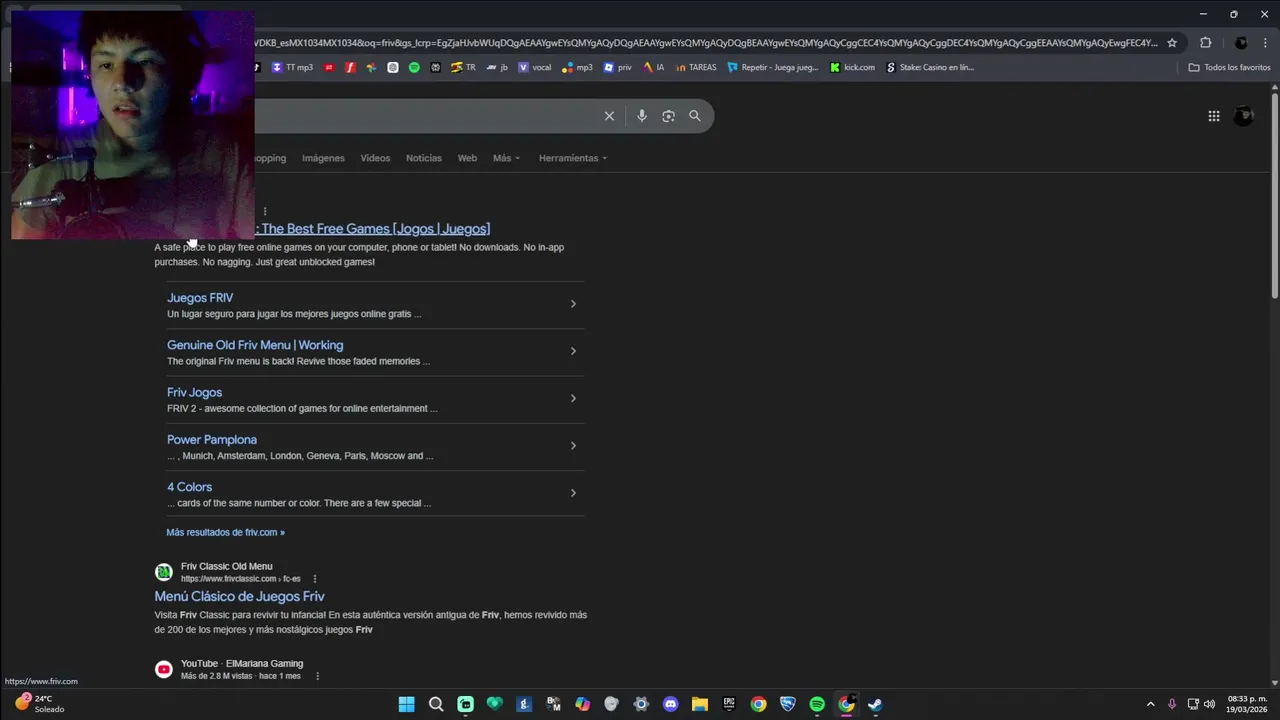
Task: Open the 4 Colors link
Action: (189, 487)
